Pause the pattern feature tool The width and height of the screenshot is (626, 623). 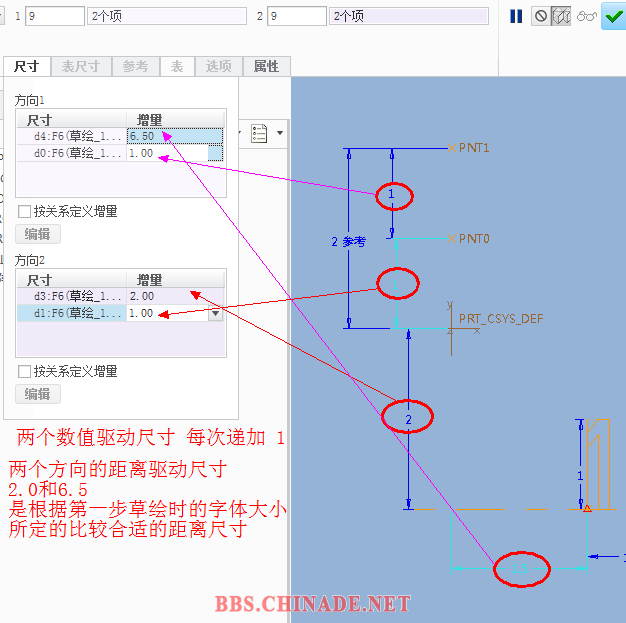pyautogui.click(x=516, y=16)
